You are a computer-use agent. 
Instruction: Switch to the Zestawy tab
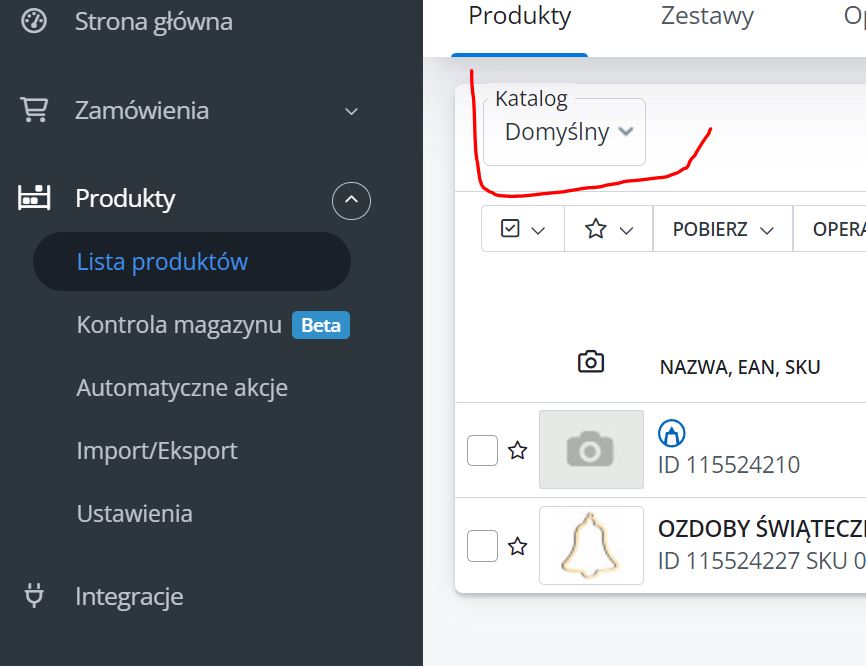(707, 16)
